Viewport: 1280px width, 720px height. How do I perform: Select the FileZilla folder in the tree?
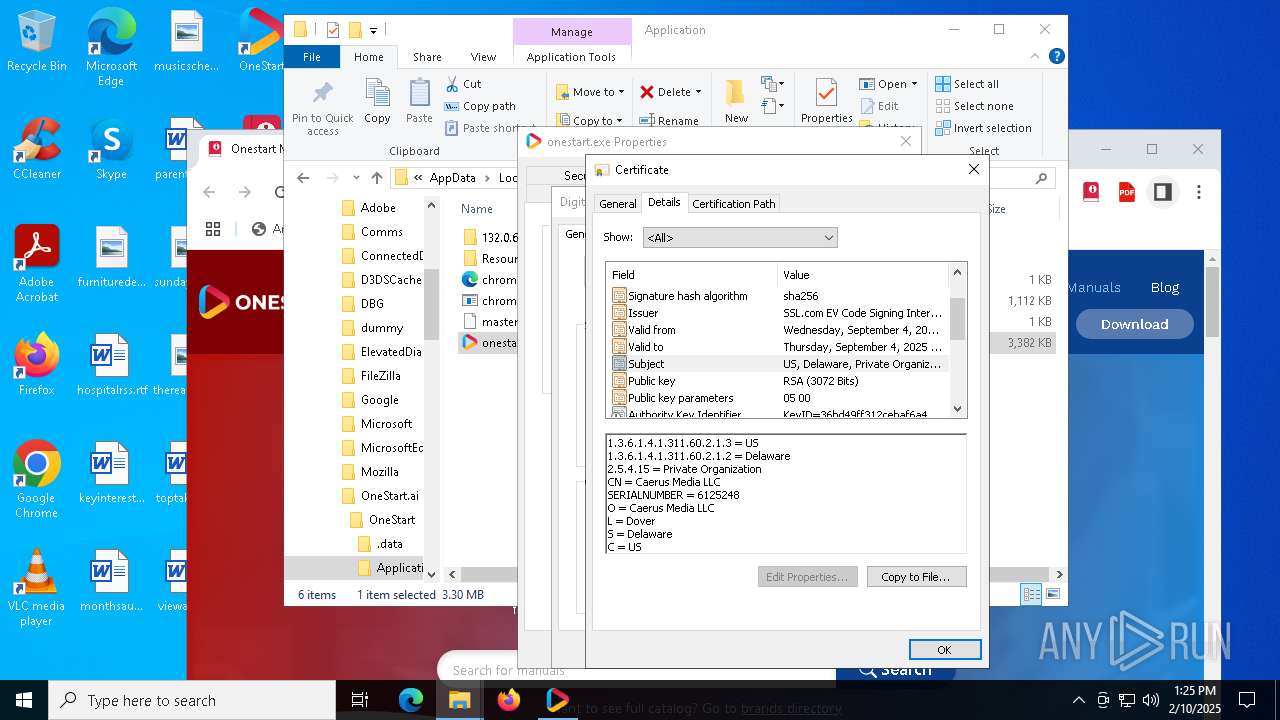(380, 376)
